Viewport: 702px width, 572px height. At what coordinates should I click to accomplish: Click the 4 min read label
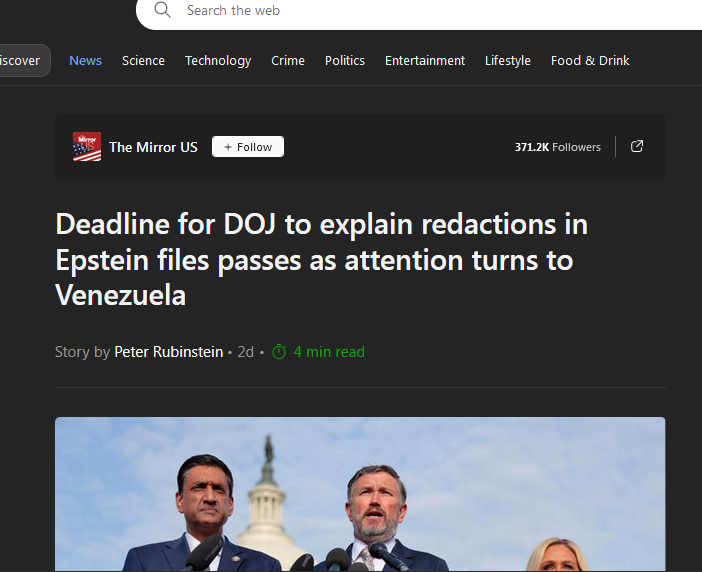pyautogui.click(x=329, y=352)
